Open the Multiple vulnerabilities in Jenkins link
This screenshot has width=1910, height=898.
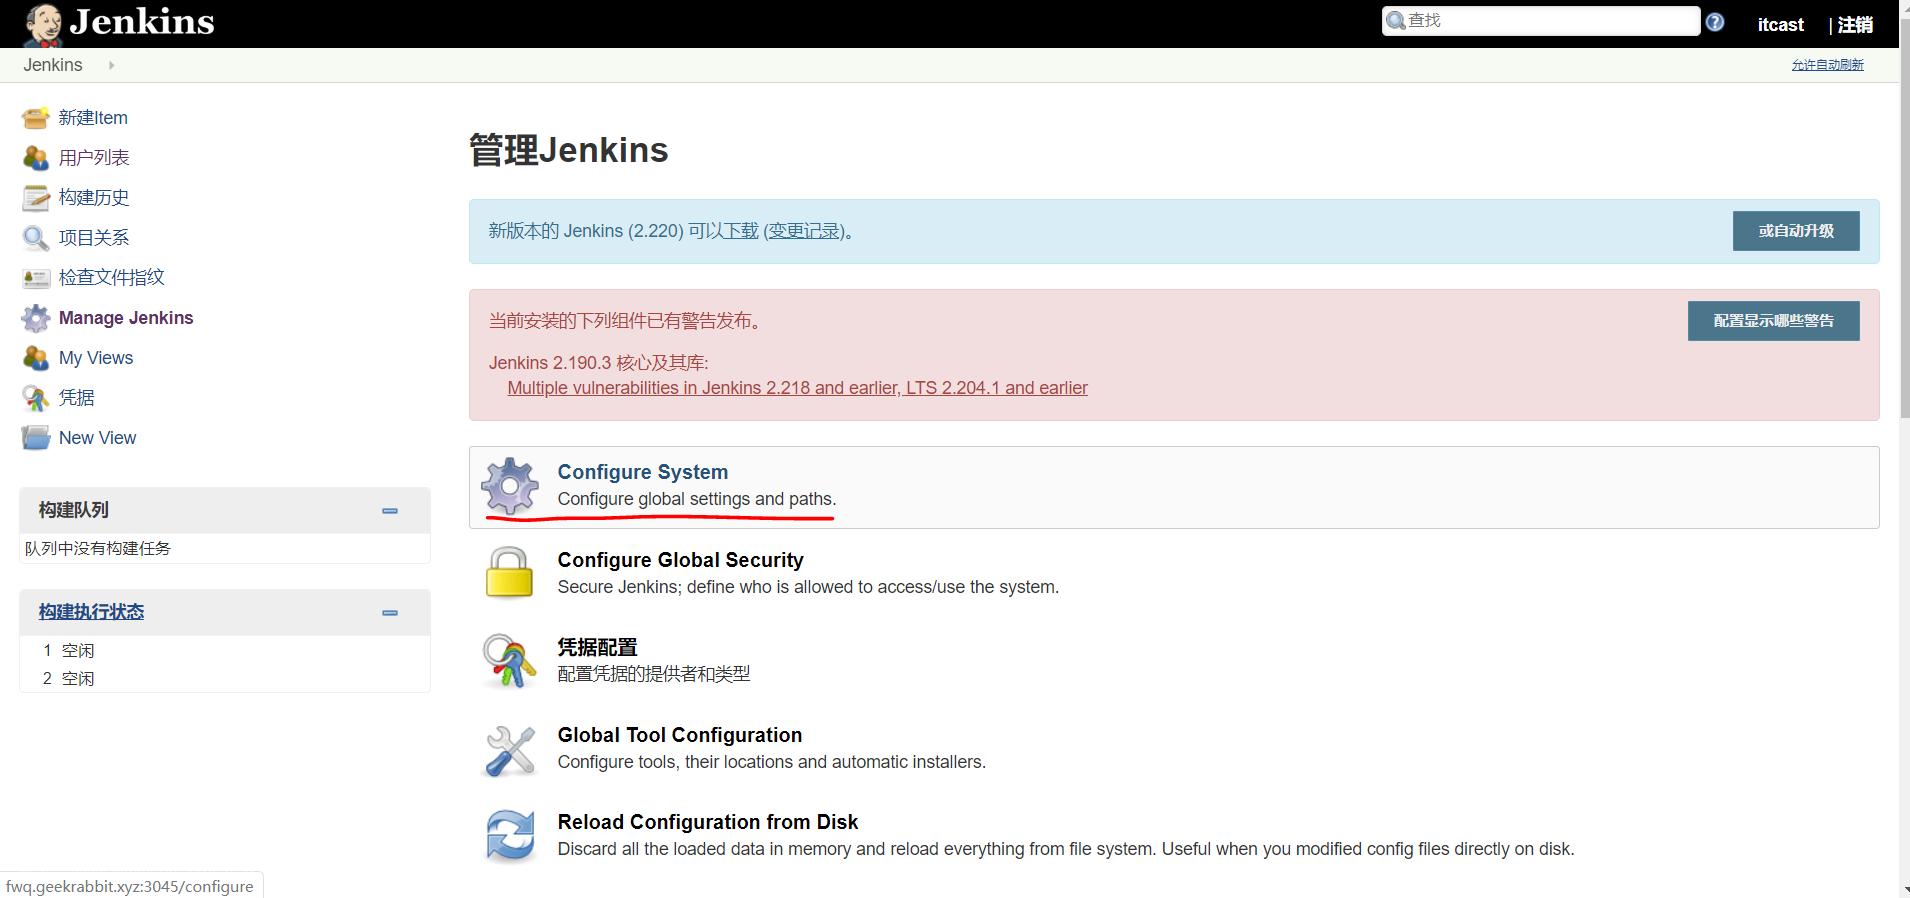pyautogui.click(x=797, y=388)
